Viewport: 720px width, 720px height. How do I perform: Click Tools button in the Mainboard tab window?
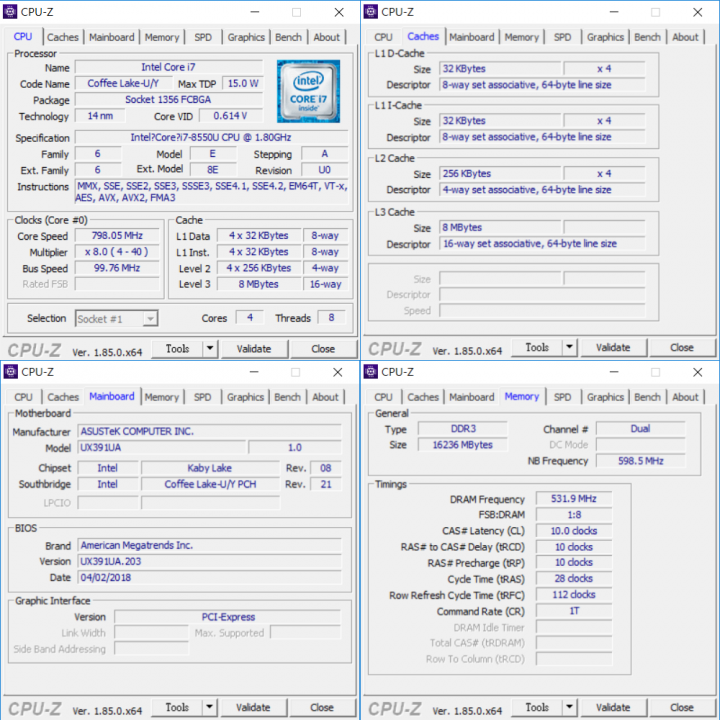(x=177, y=707)
